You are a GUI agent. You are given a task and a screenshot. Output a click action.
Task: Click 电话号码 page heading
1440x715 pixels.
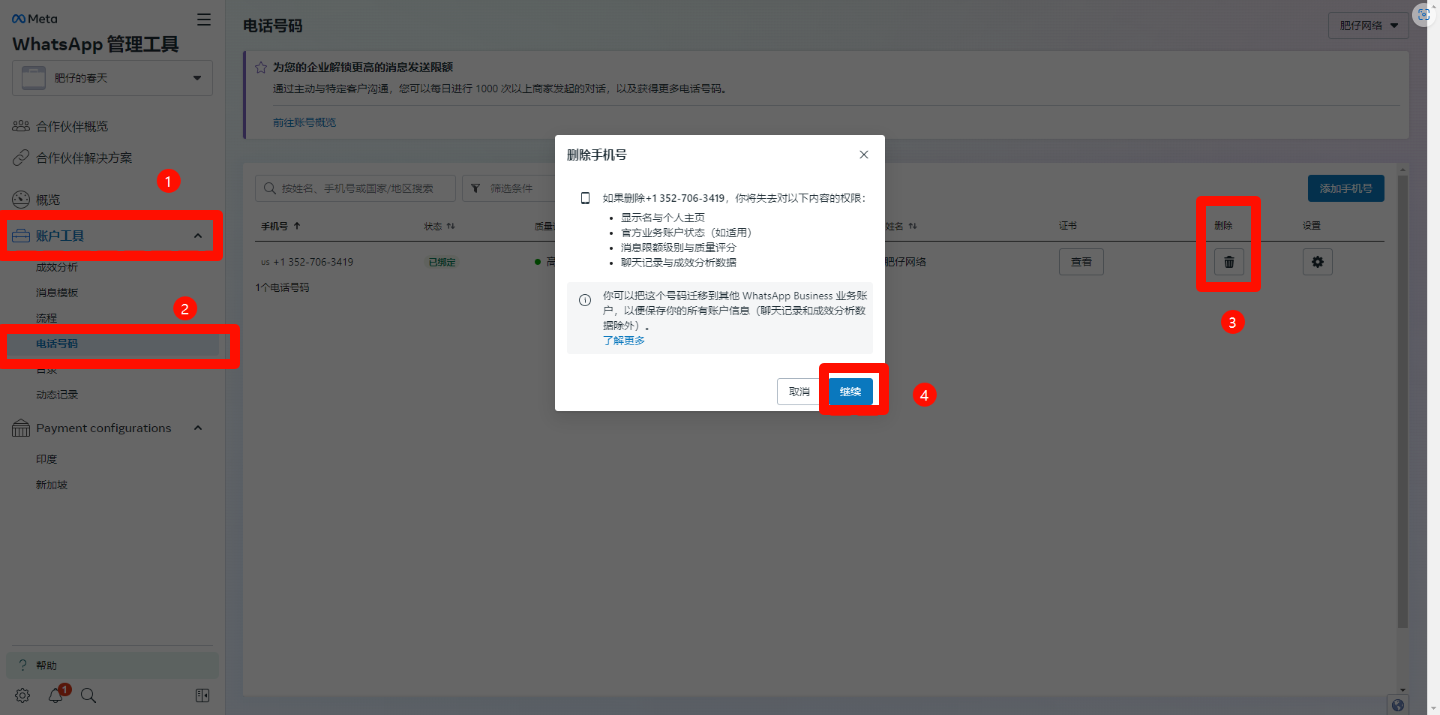[x=273, y=26]
